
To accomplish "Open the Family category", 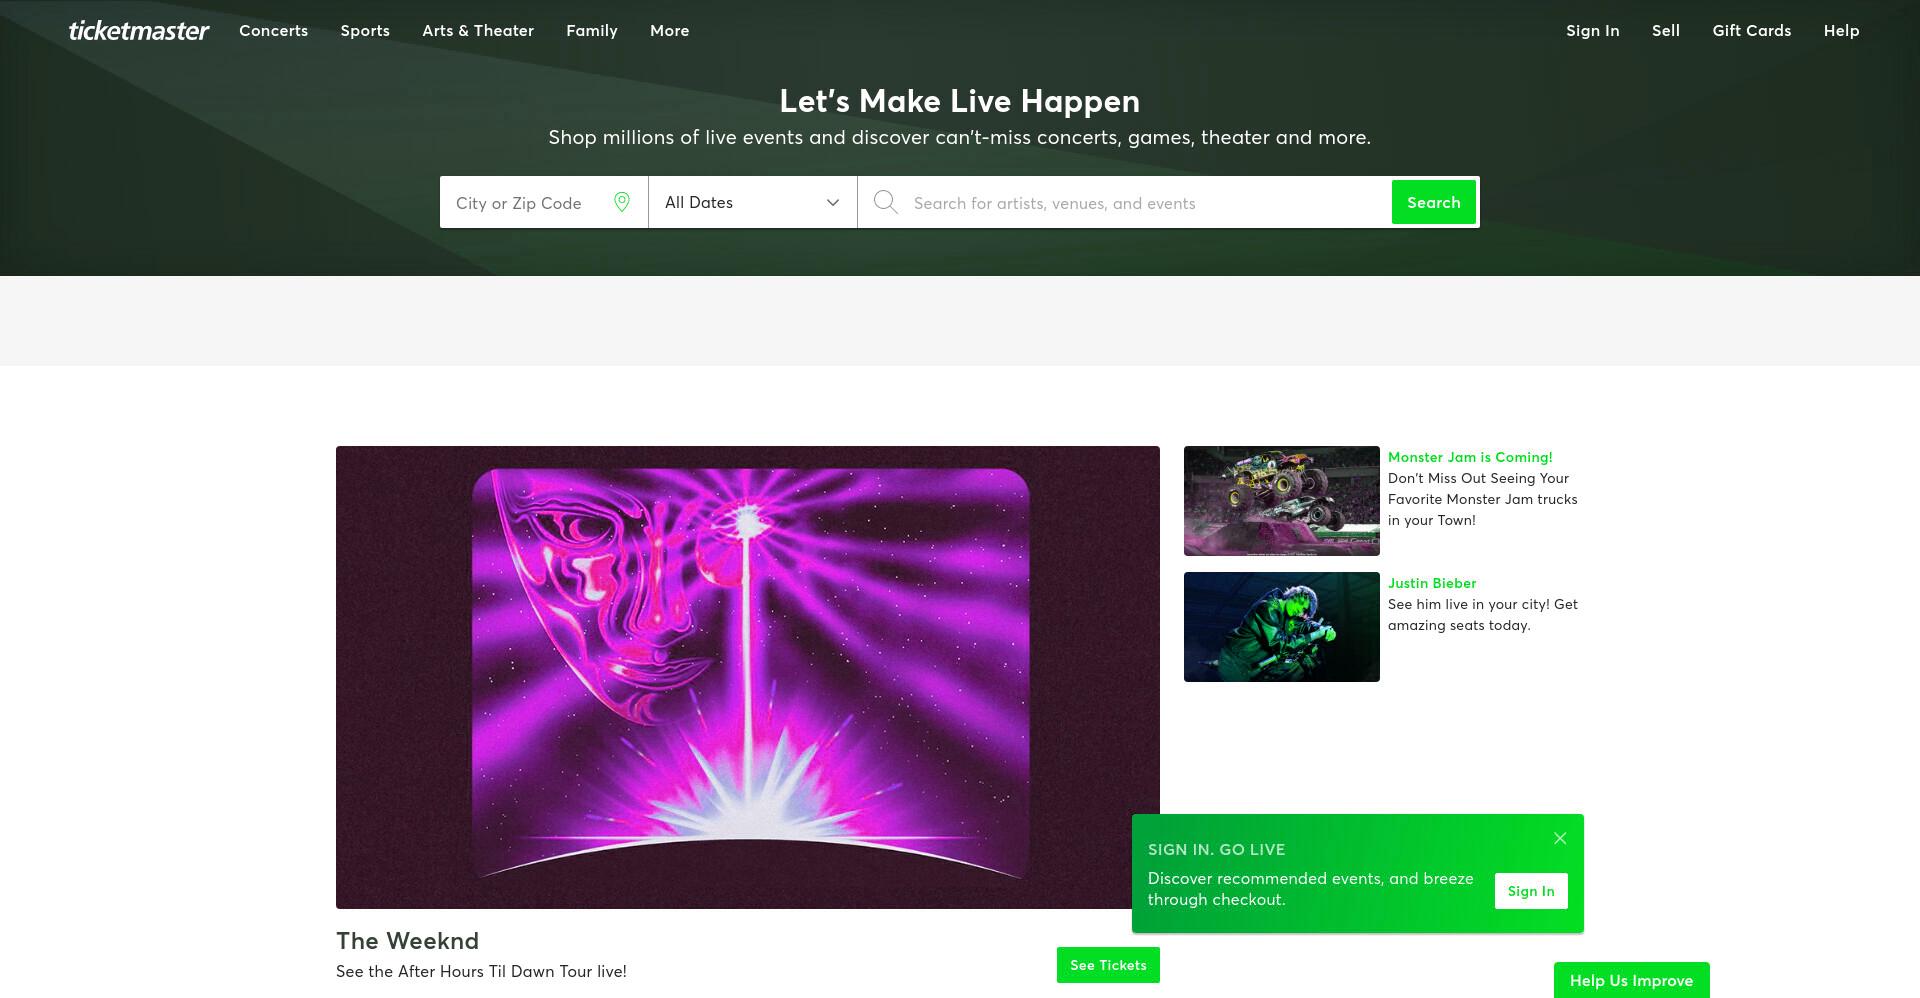I will point(592,31).
